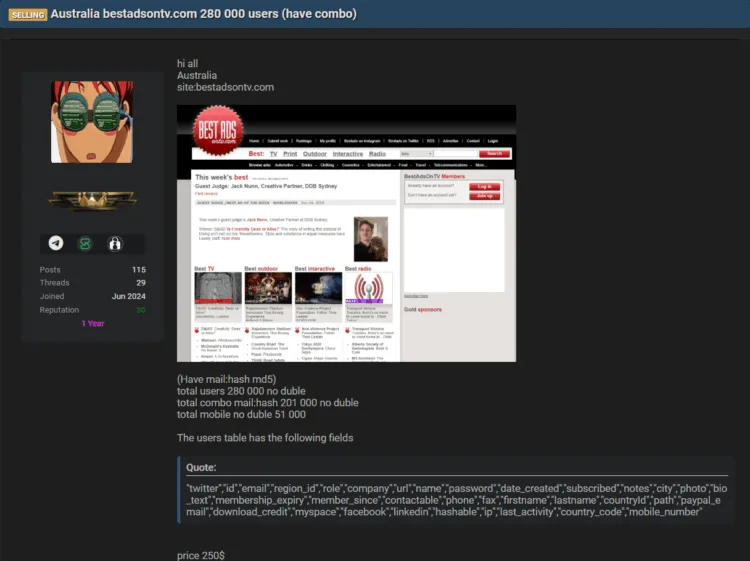Screen dimensions: 750x561
Task: Open the Best interactive thumbnail image
Action: click(x=319, y=288)
